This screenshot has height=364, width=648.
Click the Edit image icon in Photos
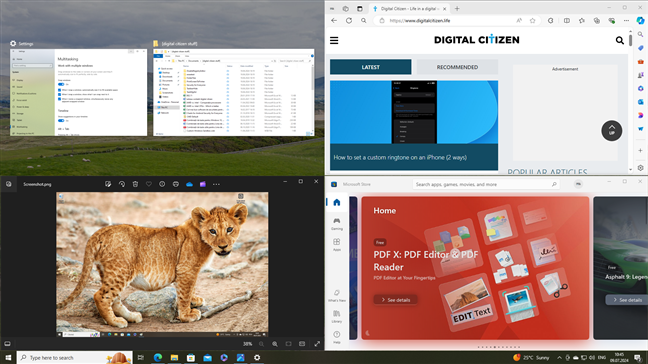pyautogui.click(x=108, y=184)
